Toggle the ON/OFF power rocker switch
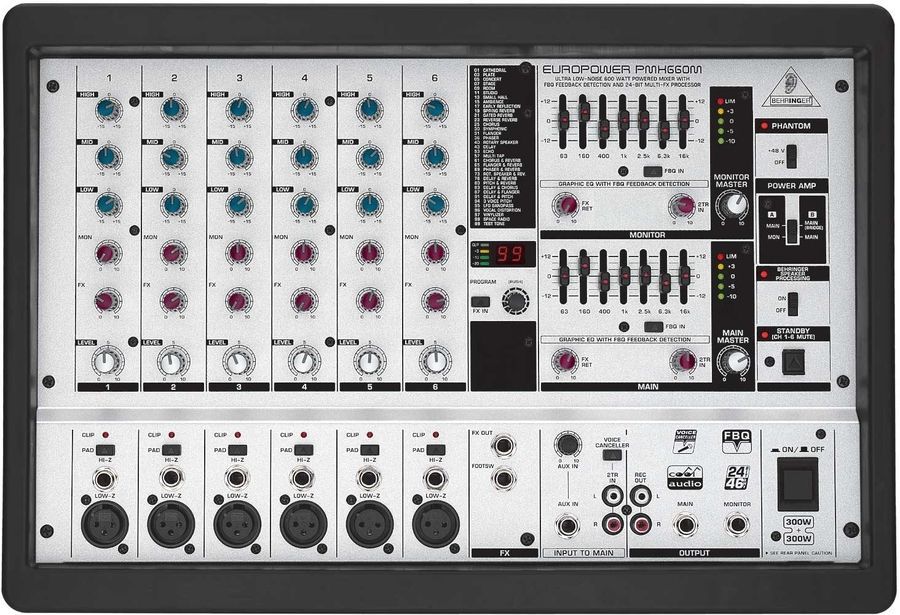The image size is (900, 615). (x=798, y=483)
